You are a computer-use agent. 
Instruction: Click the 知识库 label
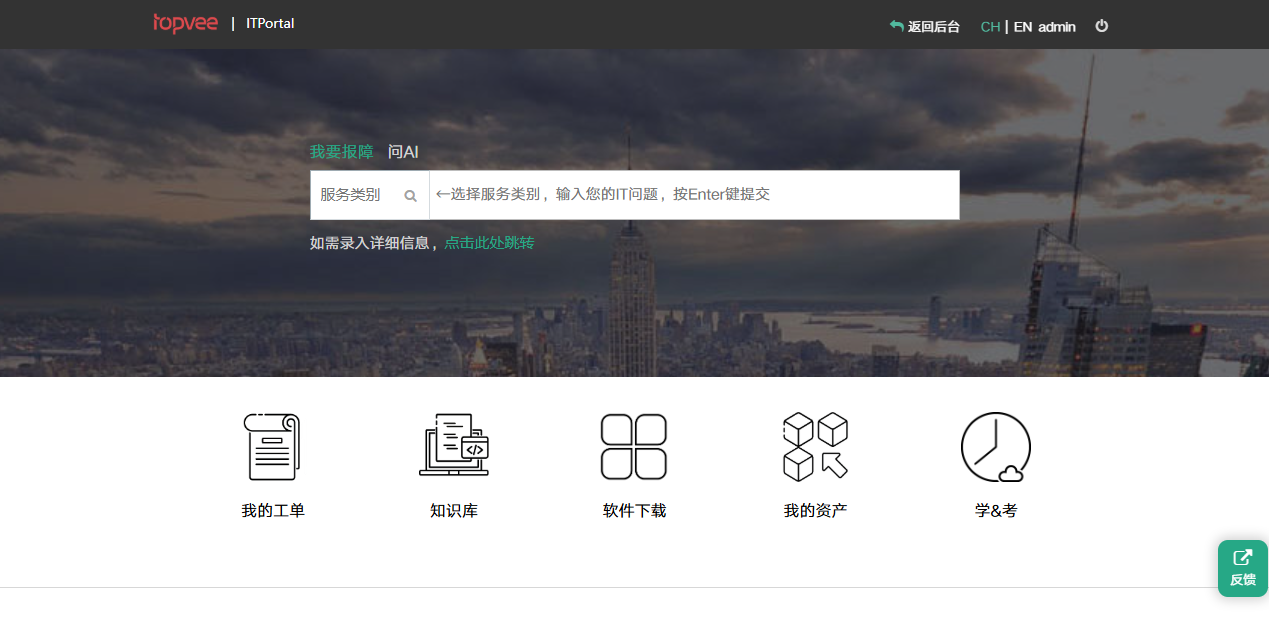coord(454,511)
